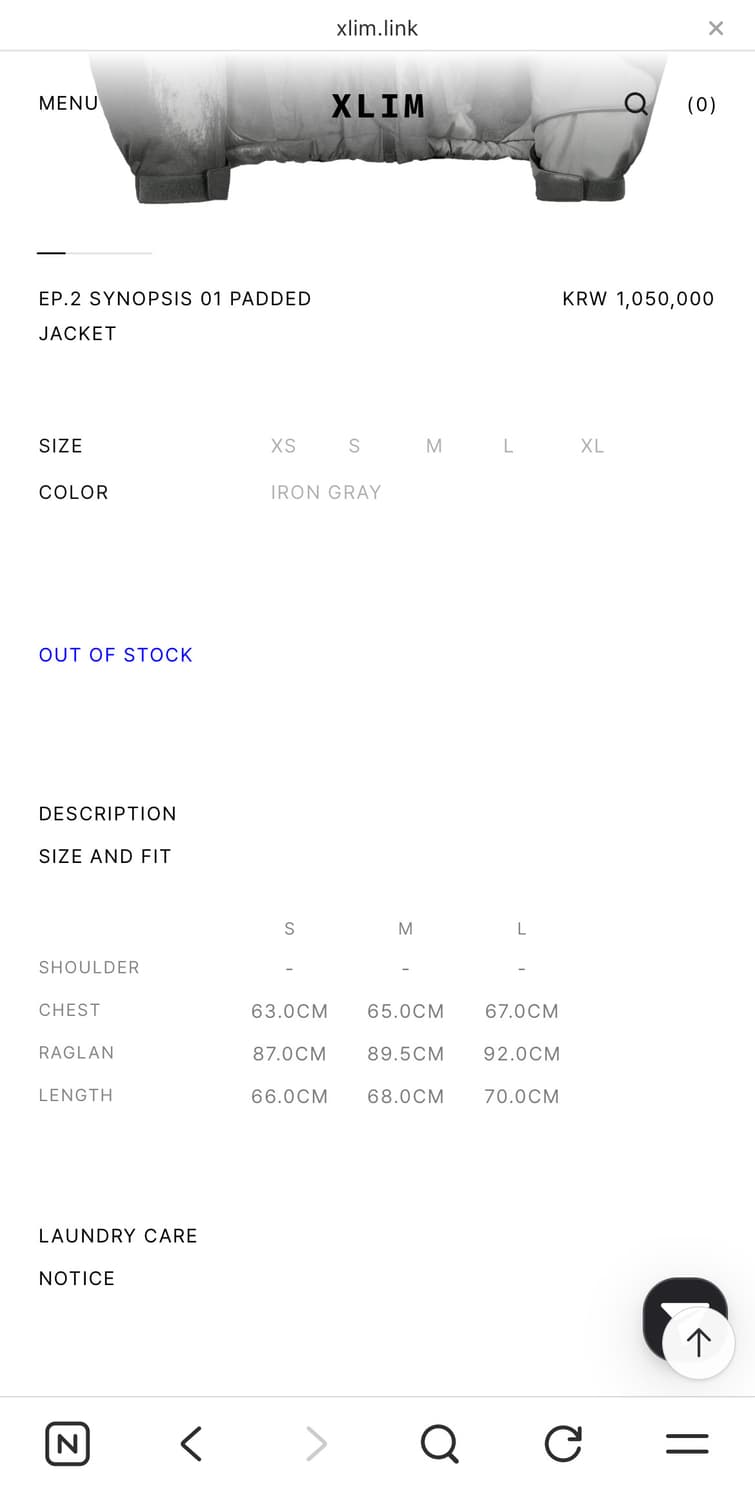Choose the Iron Gray color option

click(x=326, y=492)
